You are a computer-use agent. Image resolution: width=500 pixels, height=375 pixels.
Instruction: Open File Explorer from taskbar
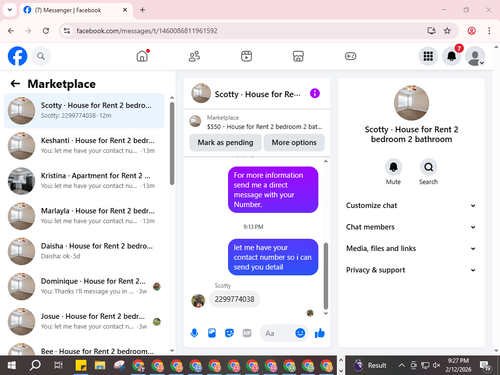pos(100,365)
